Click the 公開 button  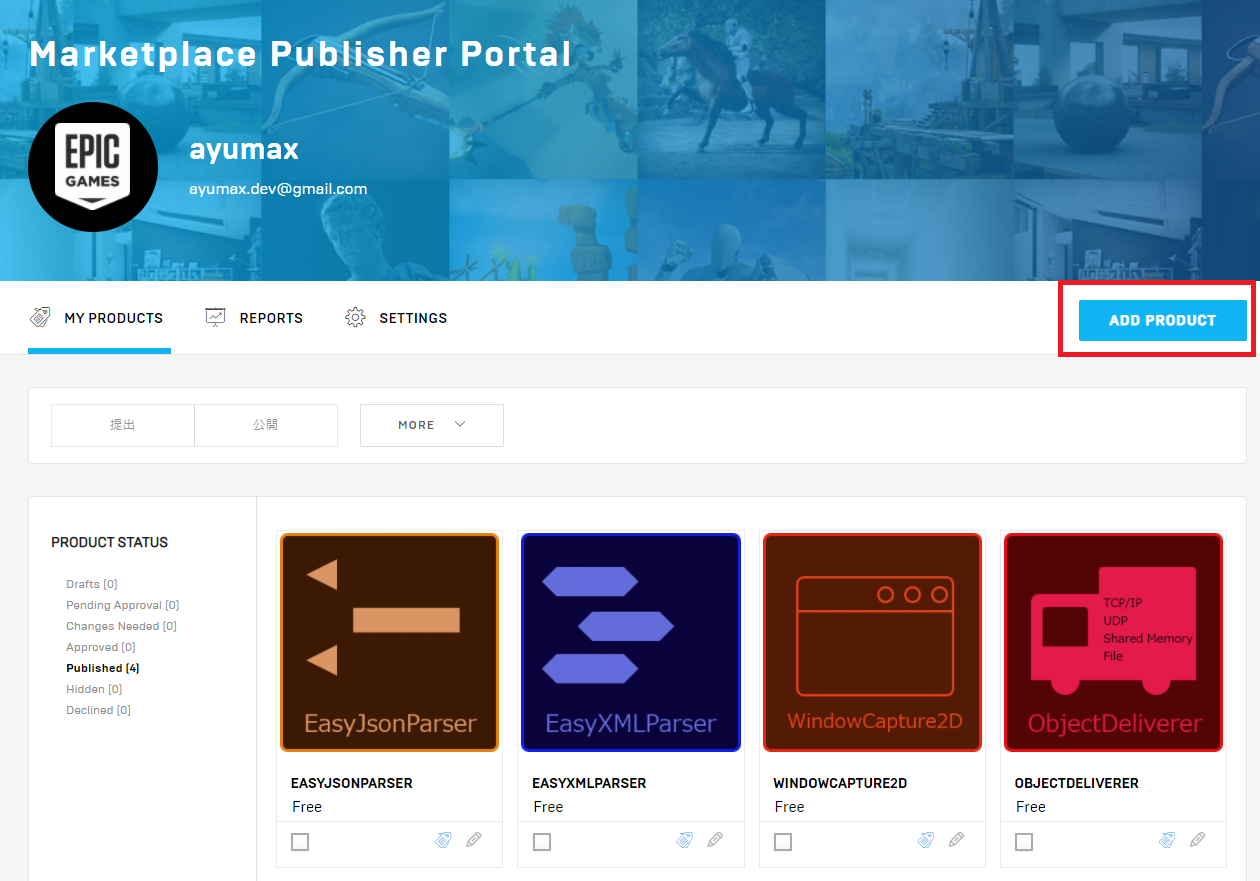pyautogui.click(x=266, y=425)
